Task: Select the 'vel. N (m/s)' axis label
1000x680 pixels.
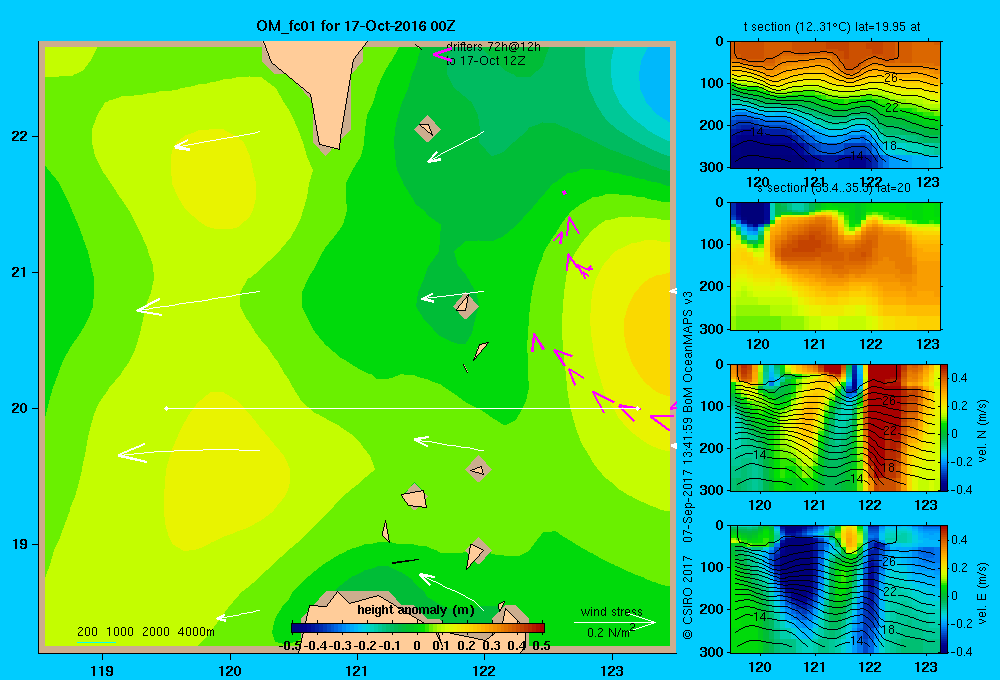Action: (983, 431)
